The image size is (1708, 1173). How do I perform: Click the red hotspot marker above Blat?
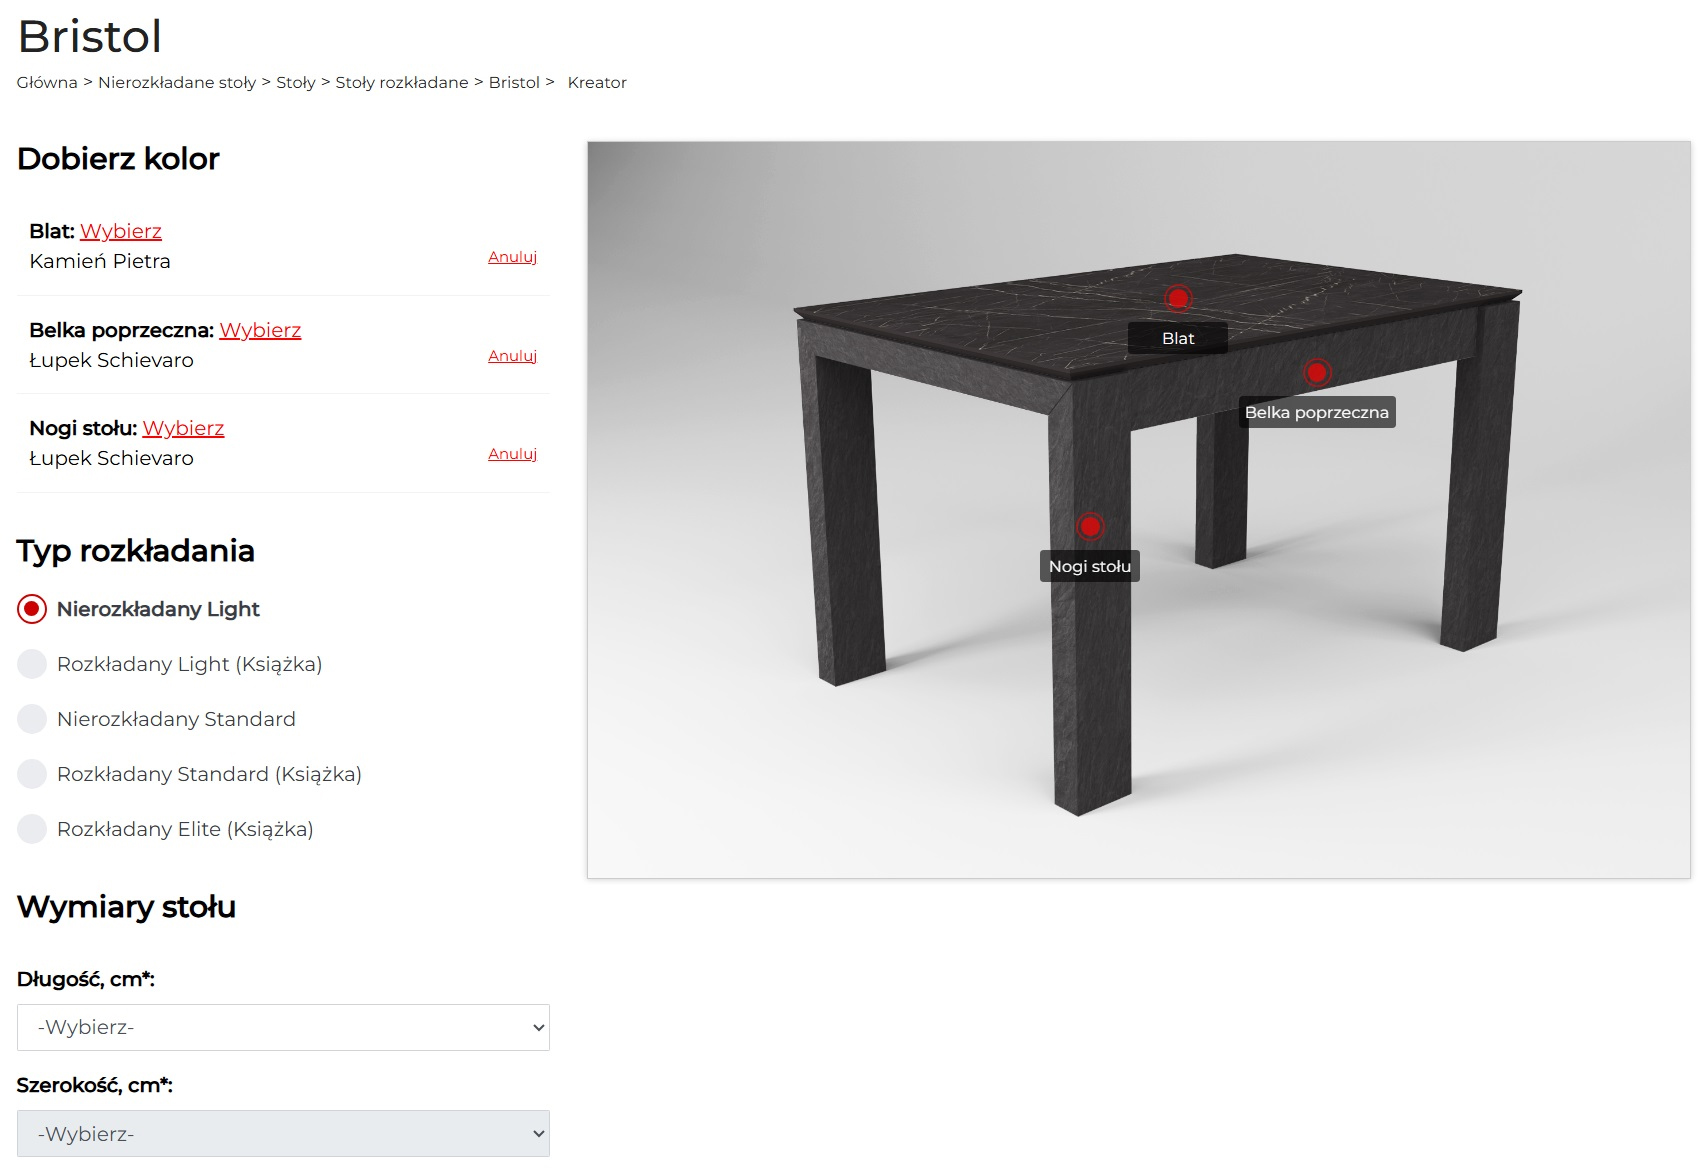click(1178, 298)
